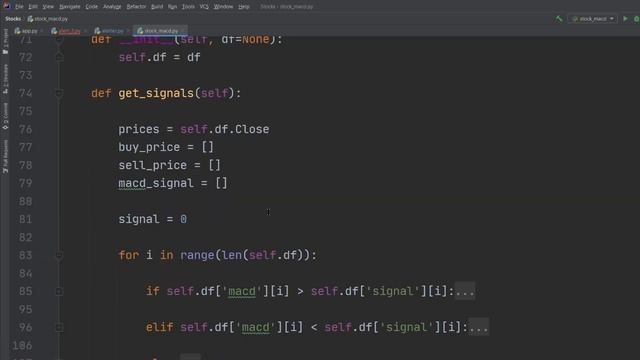Open the Pull Requests tool window sidebar tab
The width and height of the screenshot is (640, 360).
(5, 156)
